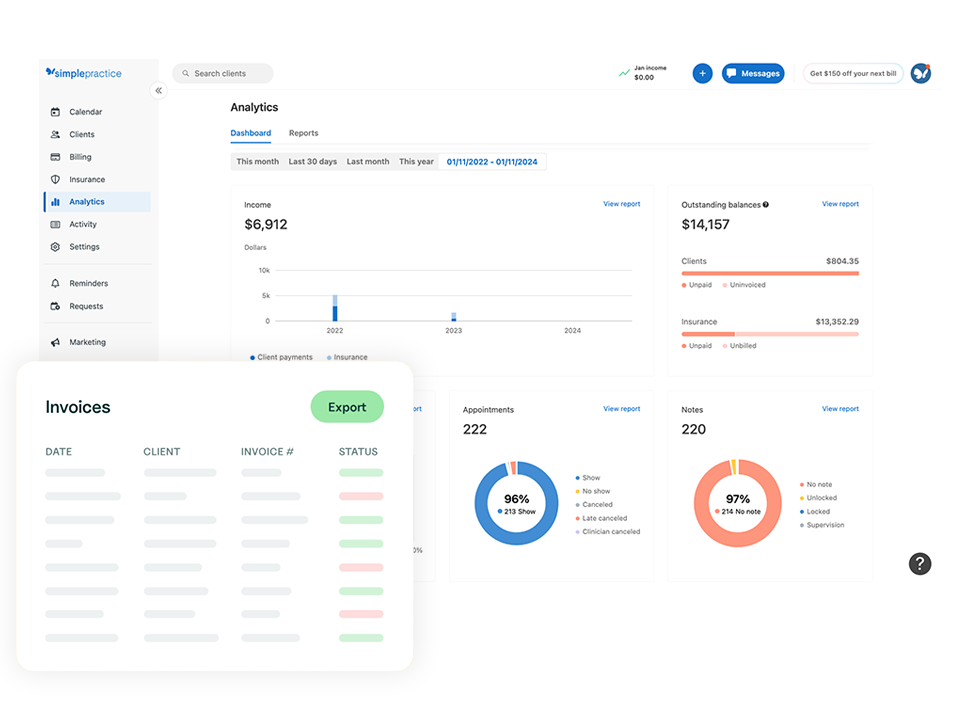
Task: Click the Reminders bell icon
Action: (x=55, y=284)
